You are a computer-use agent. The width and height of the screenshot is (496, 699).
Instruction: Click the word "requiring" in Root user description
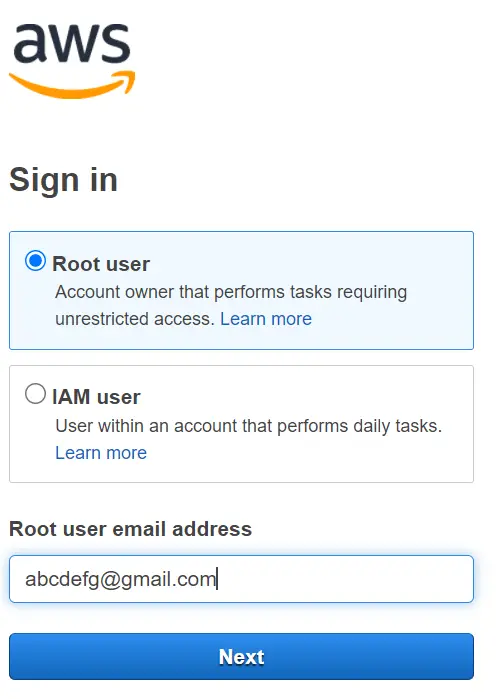click(x=372, y=293)
